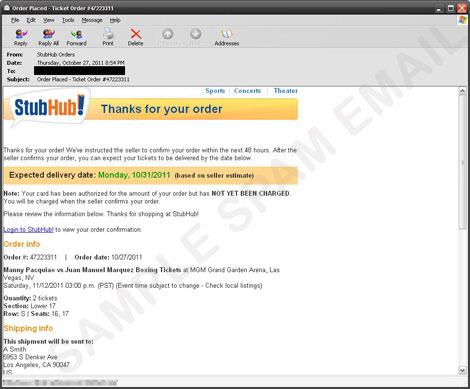The width and height of the screenshot is (470, 389).
Task: Delete the message with the red X
Action: 136,34
